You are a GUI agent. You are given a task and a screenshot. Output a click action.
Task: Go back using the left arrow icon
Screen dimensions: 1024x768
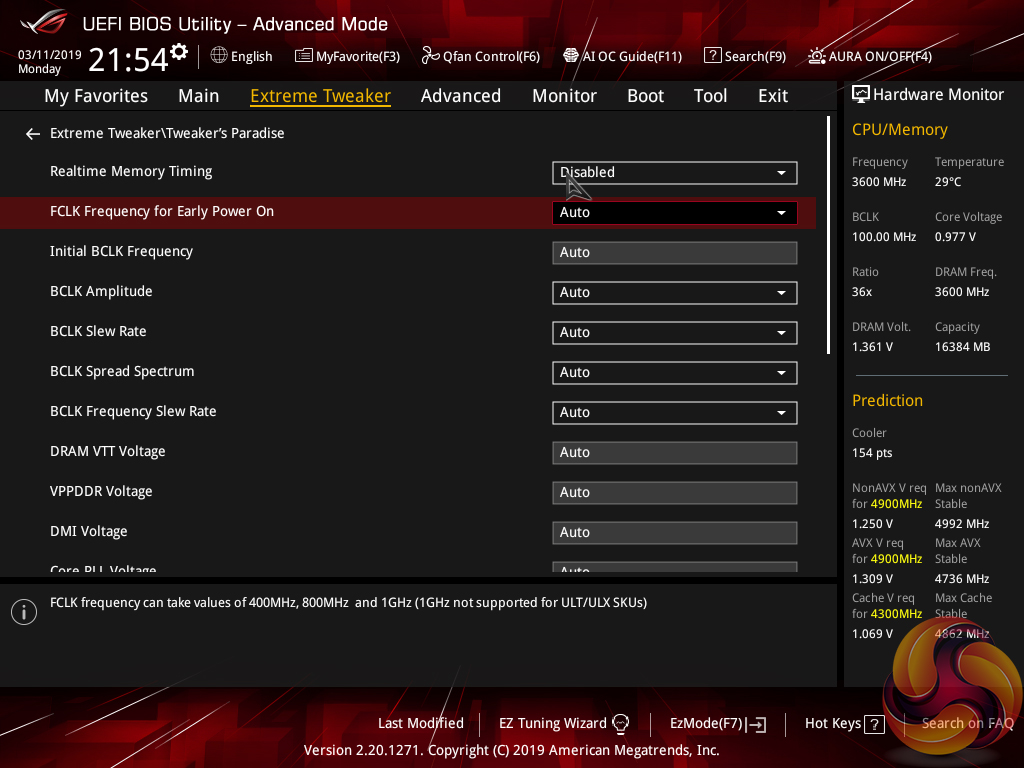point(33,134)
